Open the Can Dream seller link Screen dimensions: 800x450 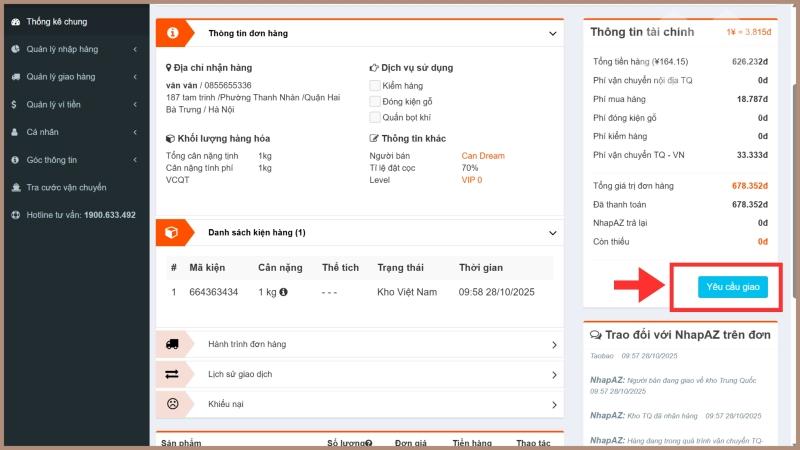pyautogui.click(x=483, y=156)
